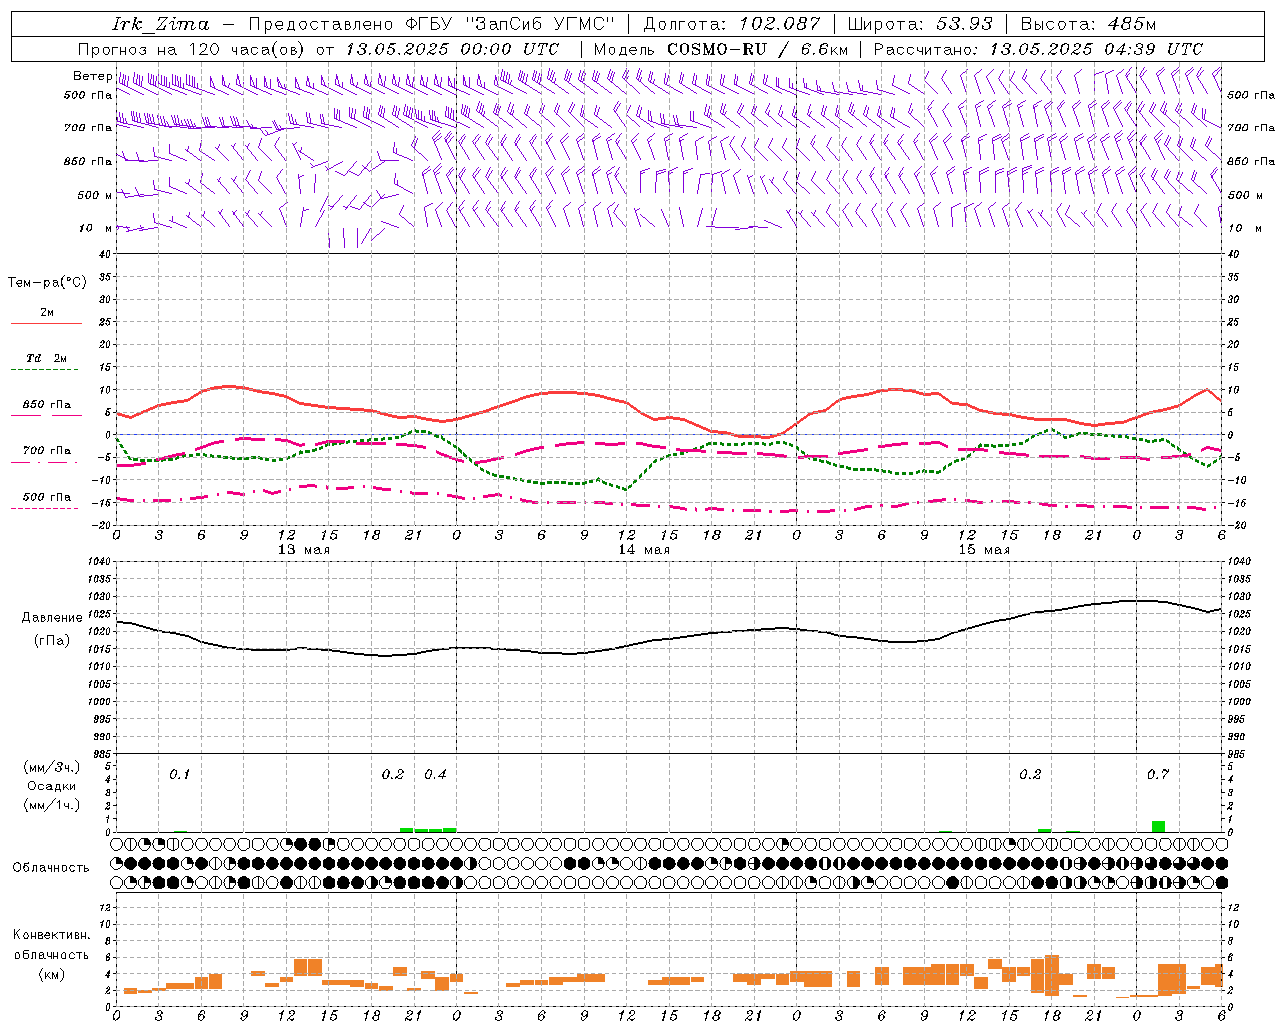Viewport: 1280px width, 1024px height.
Task: Click the 0.4 precipitation amount value
Action: click(x=435, y=775)
